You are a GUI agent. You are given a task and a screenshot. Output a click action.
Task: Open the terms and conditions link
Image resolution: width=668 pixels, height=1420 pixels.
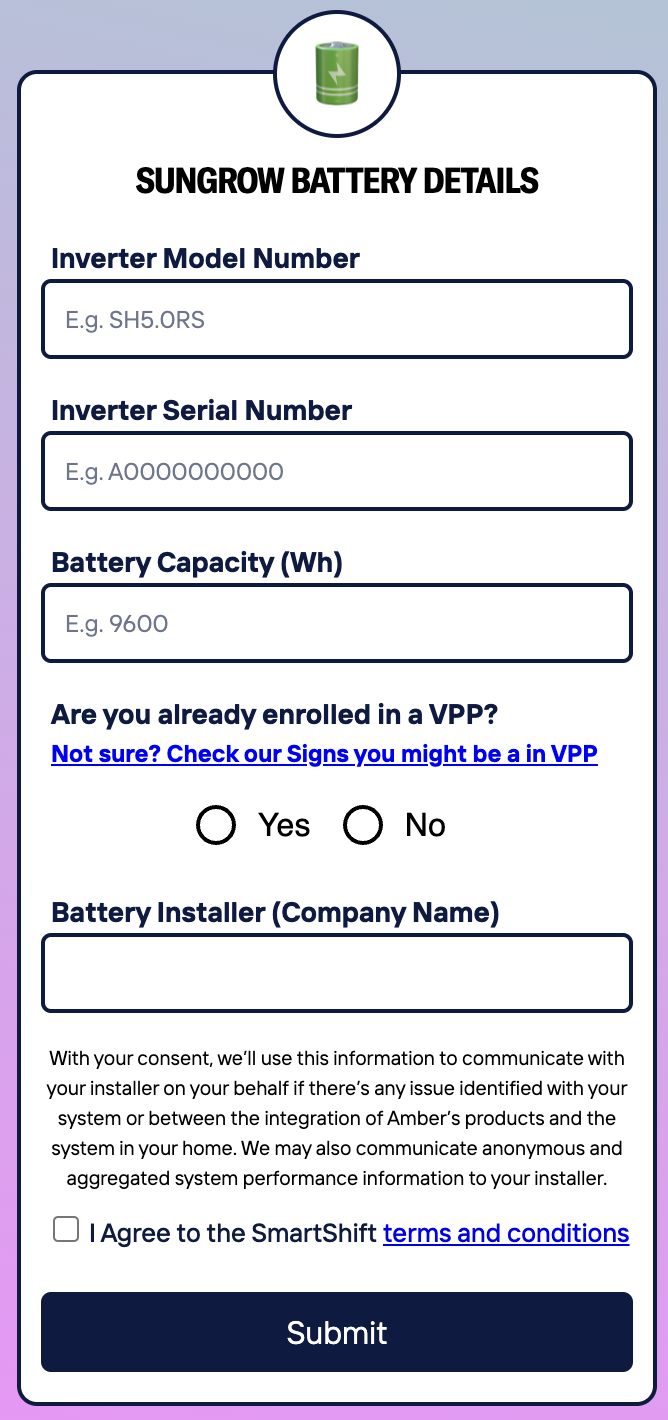pyautogui.click(x=505, y=1233)
